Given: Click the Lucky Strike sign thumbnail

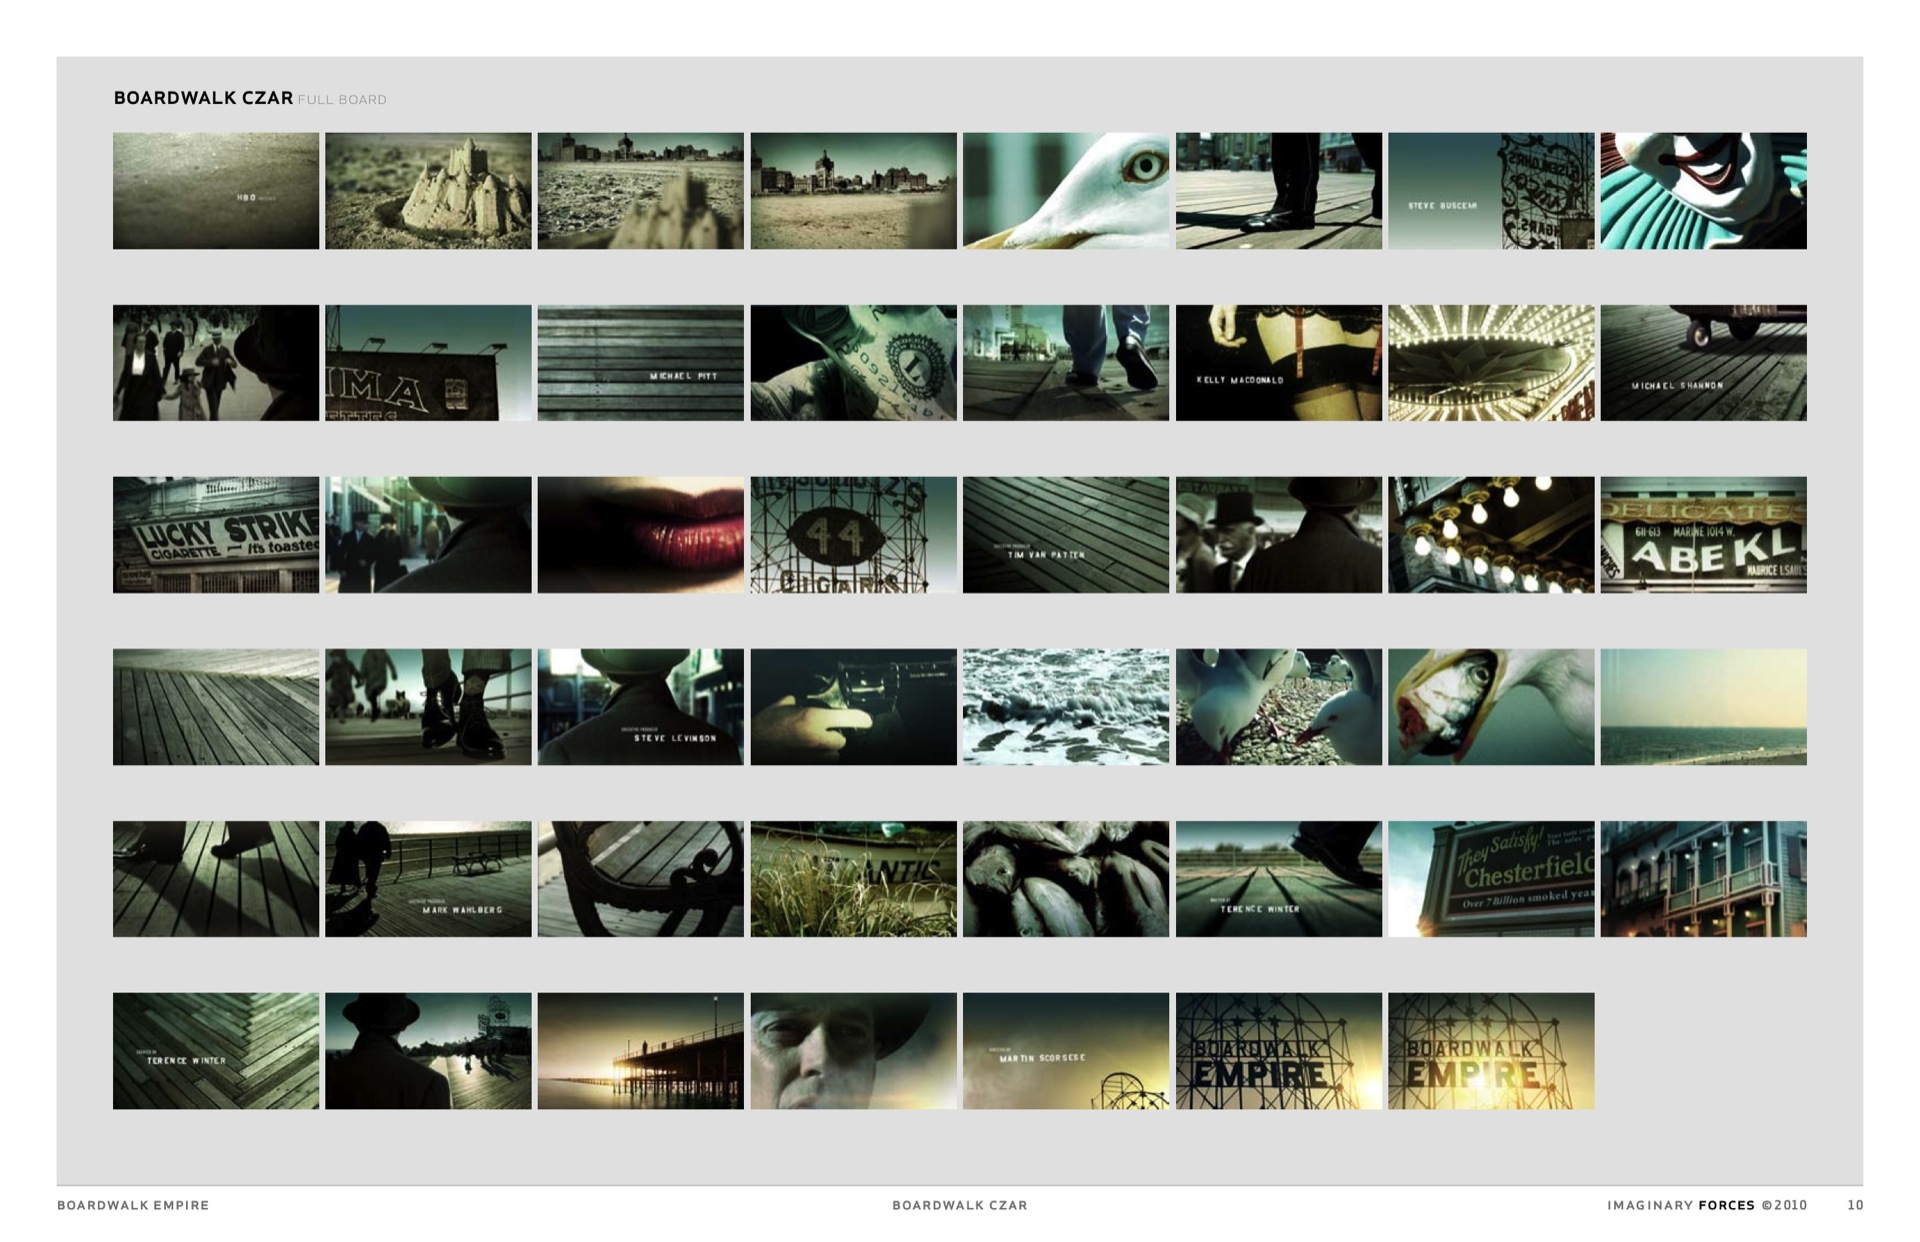Looking at the screenshot, I should pyautogui.click(x=215, y=534).
